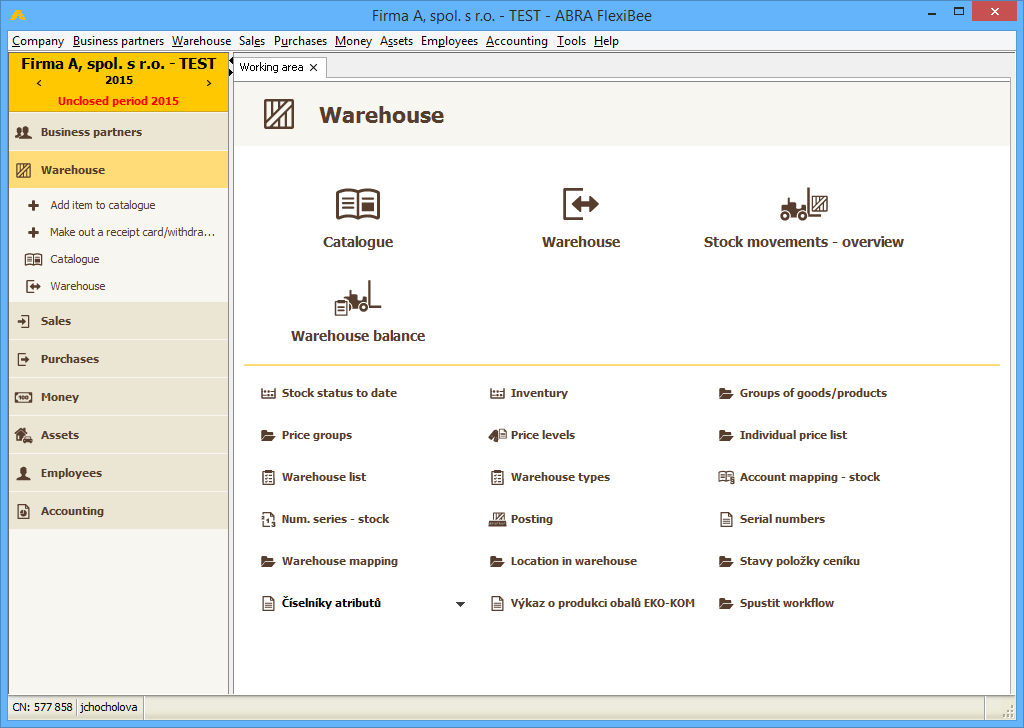Viewport: 1024px width, 728px height.
Task: Click the ABRA FlexiBee logo in title bar
Action: [18, 15]
